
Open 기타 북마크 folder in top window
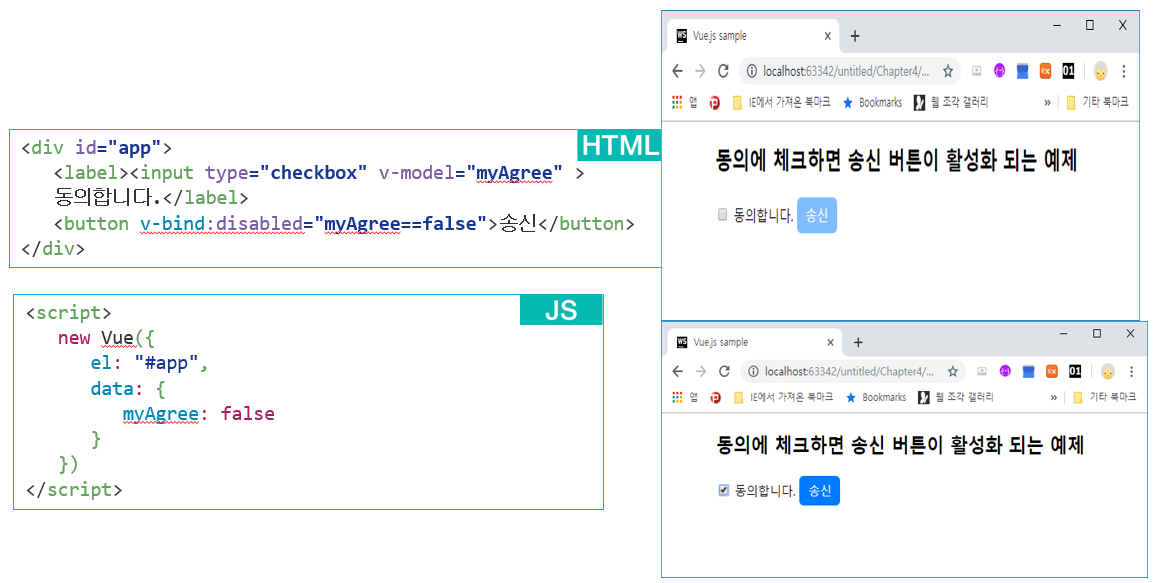1097,102
